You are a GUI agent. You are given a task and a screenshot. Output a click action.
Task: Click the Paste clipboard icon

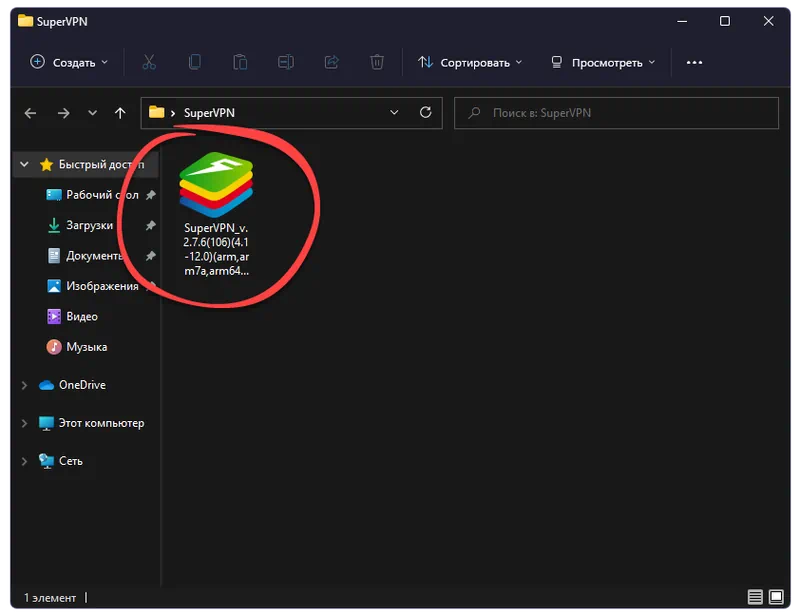coord(240,62)
